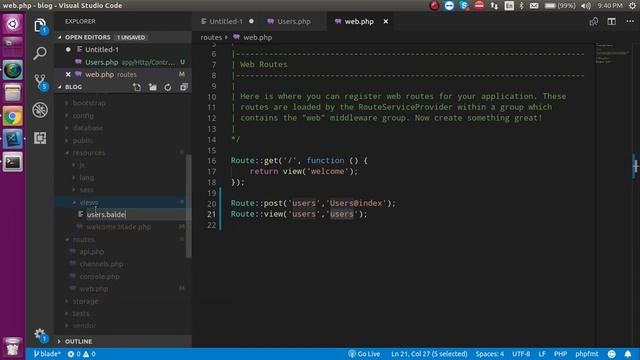Click the mail indicator in top bar
Screen dimensions: 640x360
click(x=534, y=6)
